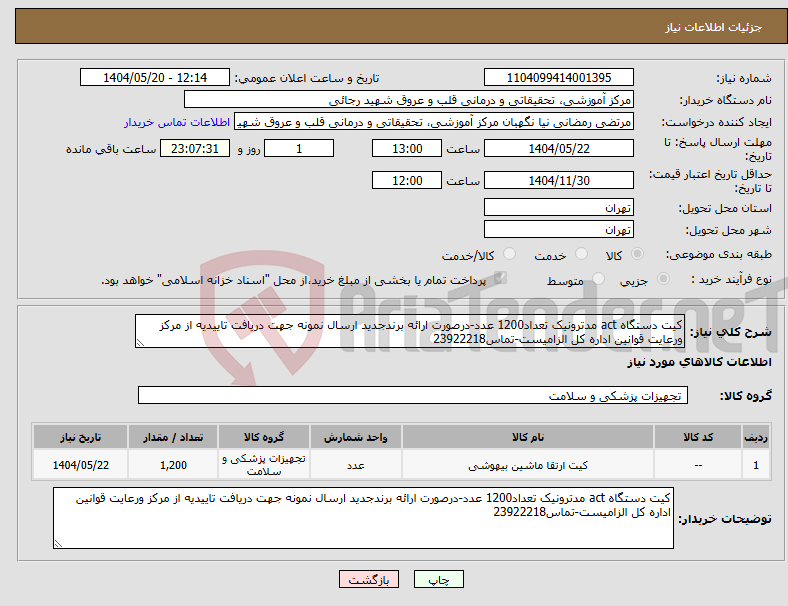Click the response deadline date 1404/05/22 field
The height and width of the screenshot is (606, 788).
pos(559,148)
